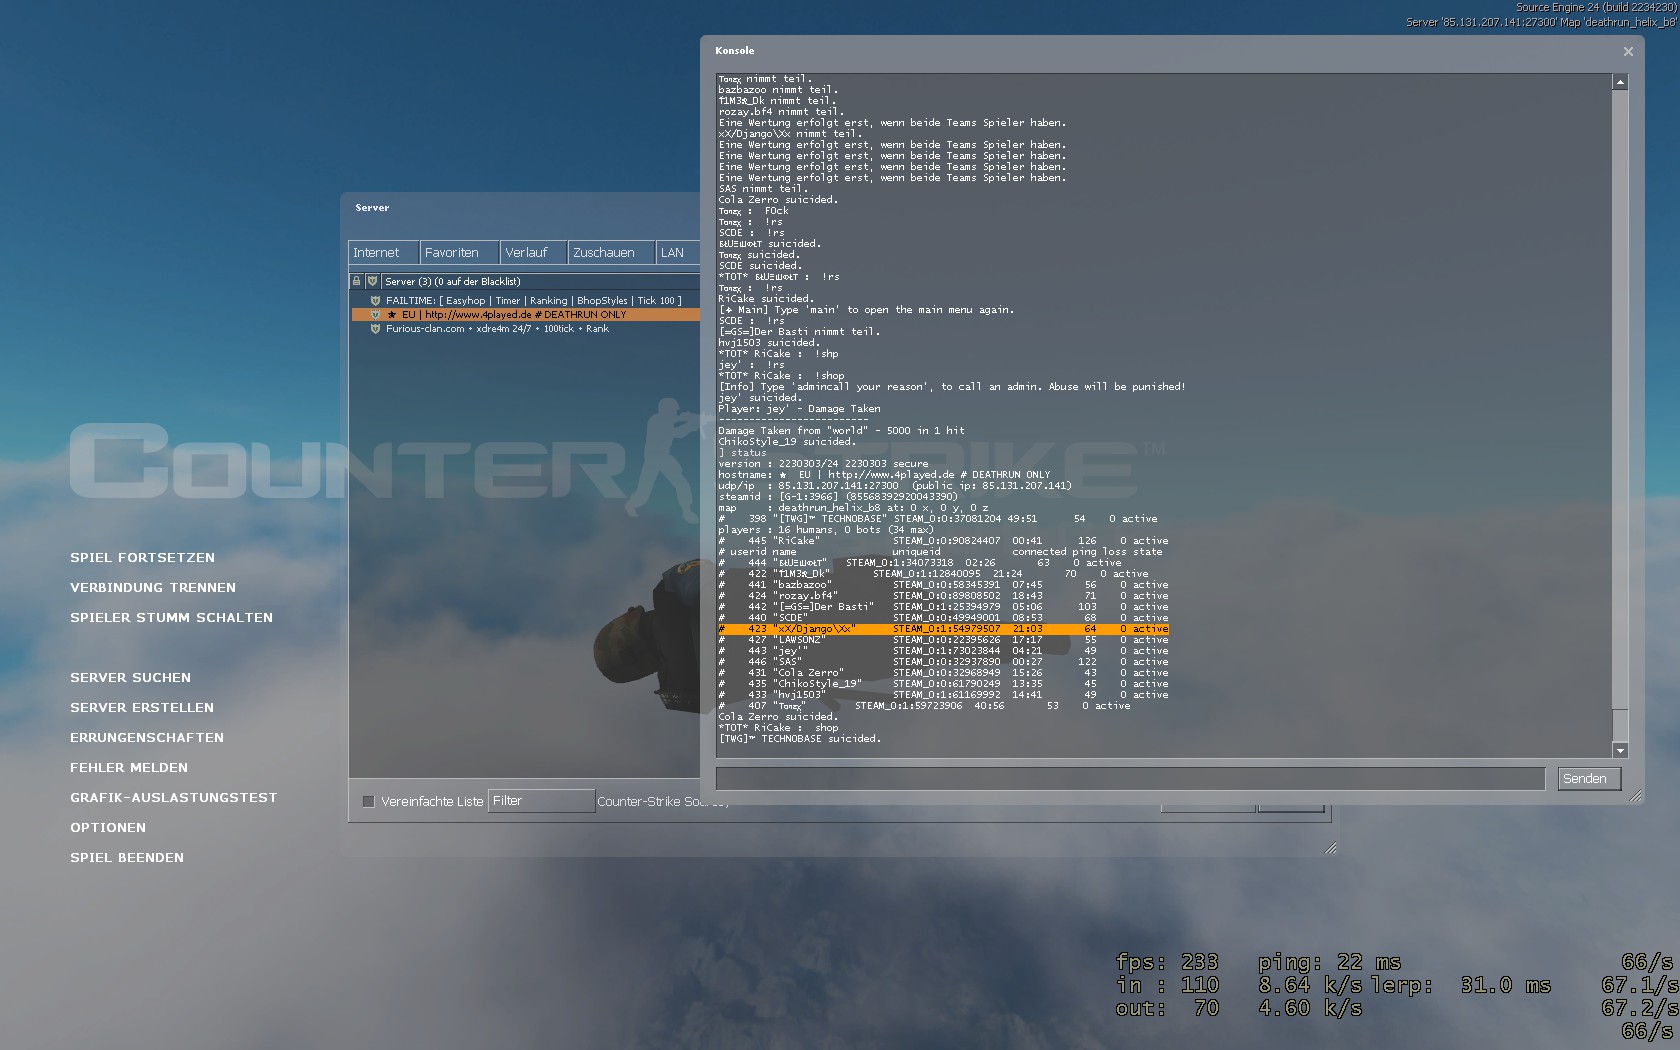Select the Furious-clan.com xdre4m server row

(x=525, y=328)
